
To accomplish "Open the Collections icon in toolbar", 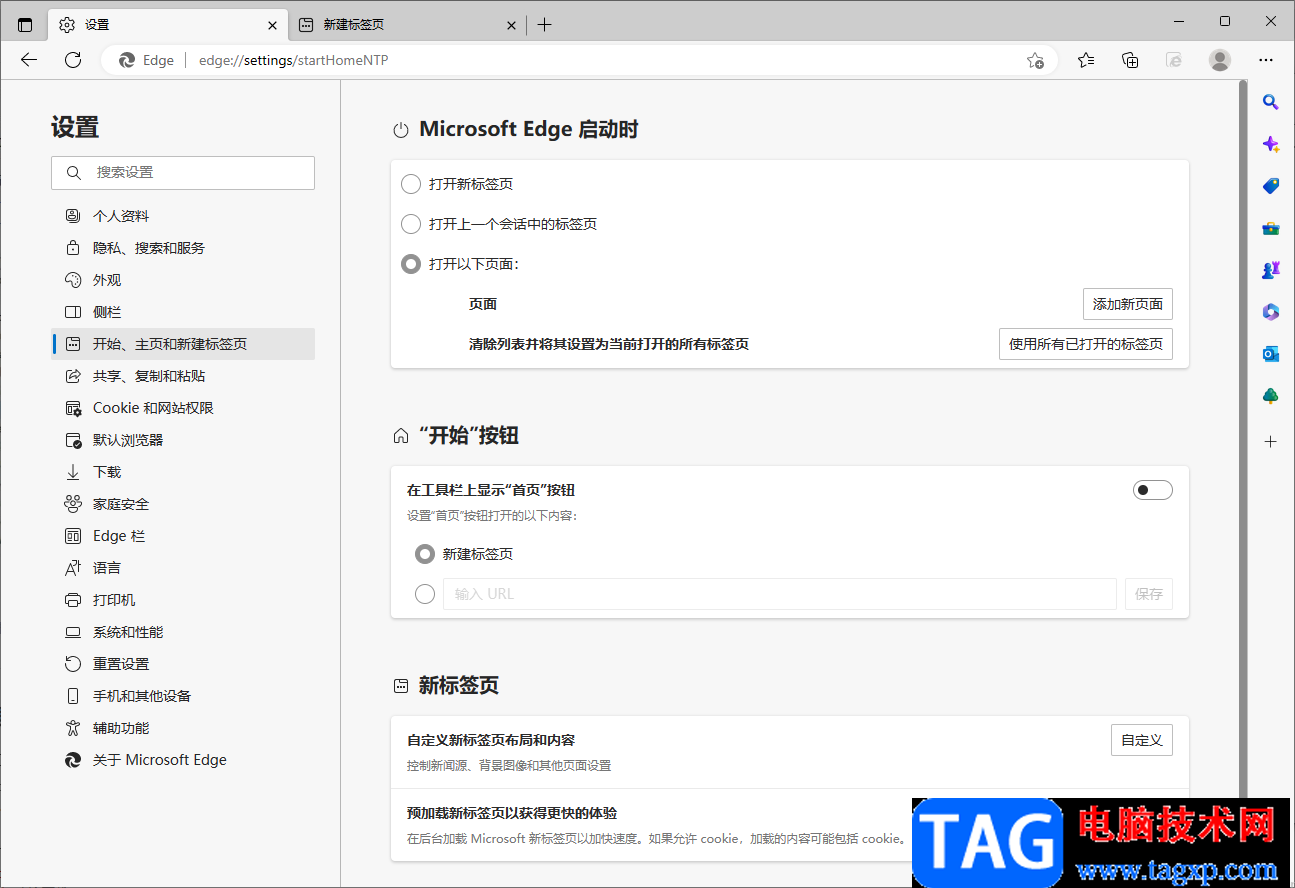I will click(x=1130, y=60).
